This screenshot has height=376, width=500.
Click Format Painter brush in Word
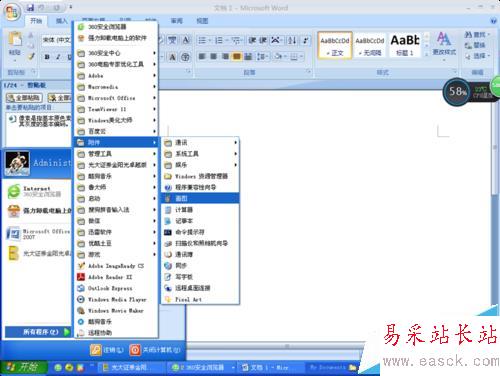pyautogui.click(x=31, y=57)
